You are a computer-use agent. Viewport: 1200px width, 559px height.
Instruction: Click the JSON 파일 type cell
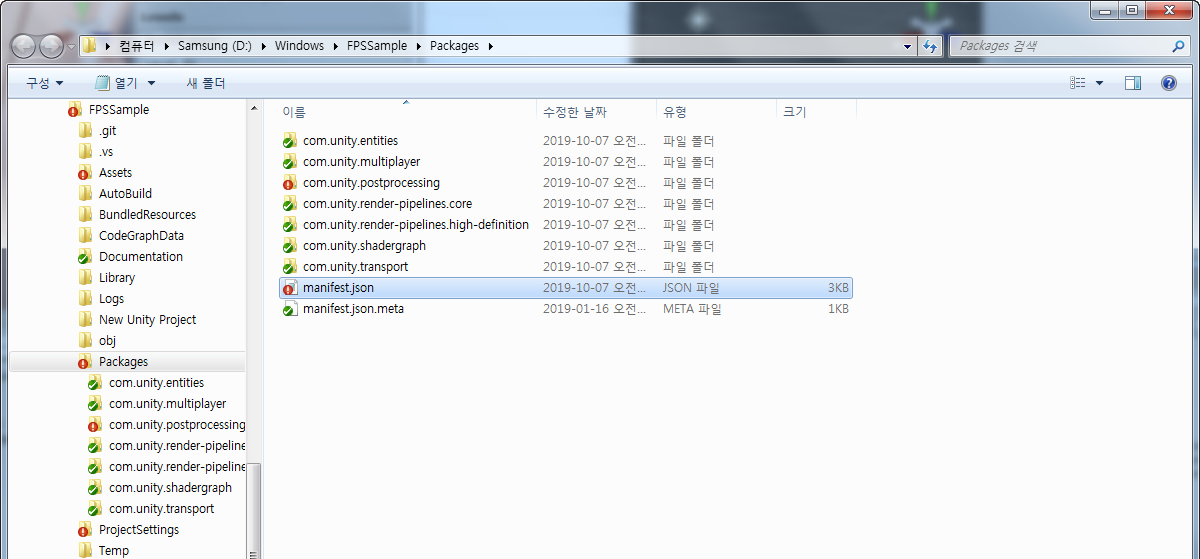click(x=691, y=288)
